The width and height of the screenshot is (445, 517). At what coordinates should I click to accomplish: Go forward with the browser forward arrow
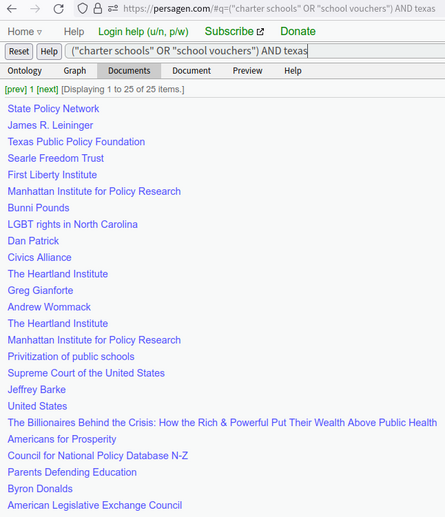click(x=35, y=9)
